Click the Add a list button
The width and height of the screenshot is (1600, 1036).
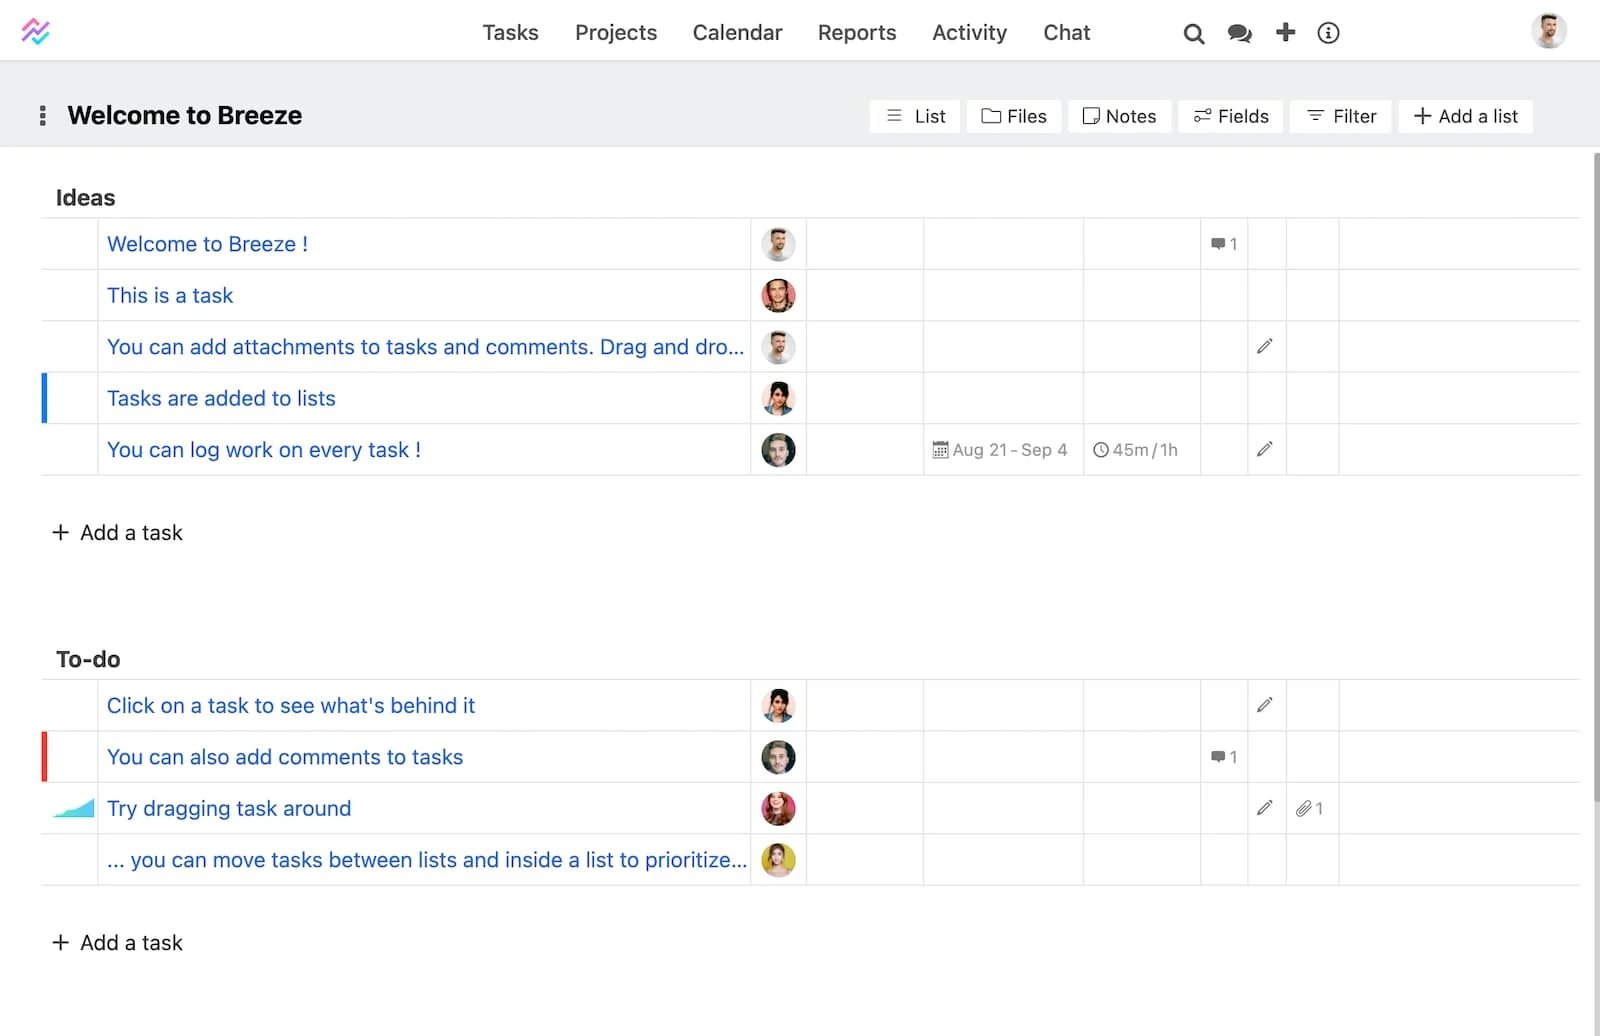pyautogui.click(x=1465, y=116)
